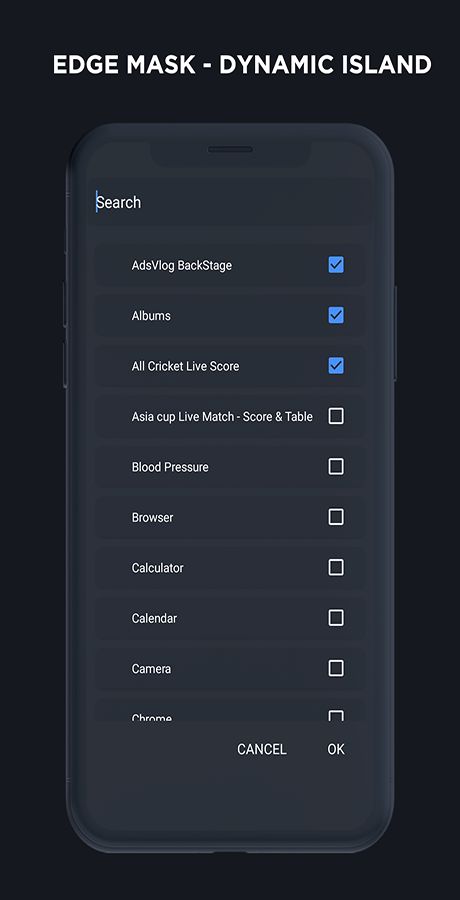
Task: Choose the Blood Pressure app label
Action: click(x=170, y=467)
